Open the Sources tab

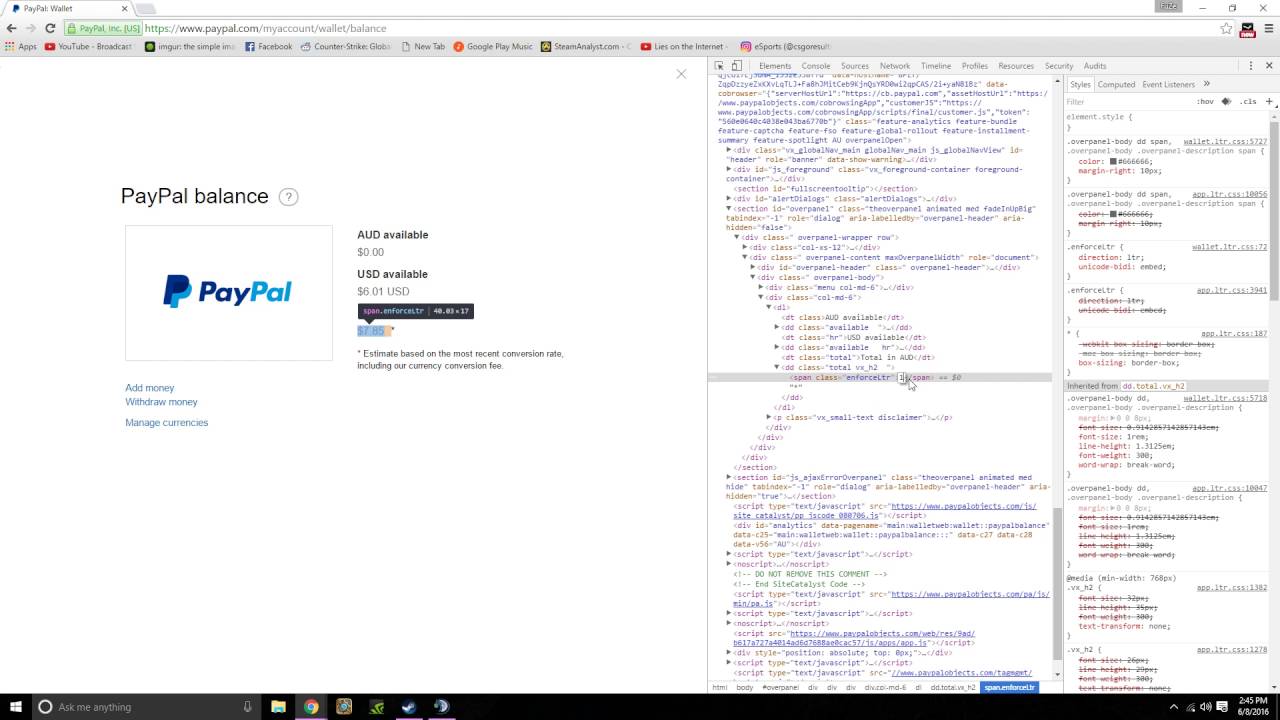855,66
